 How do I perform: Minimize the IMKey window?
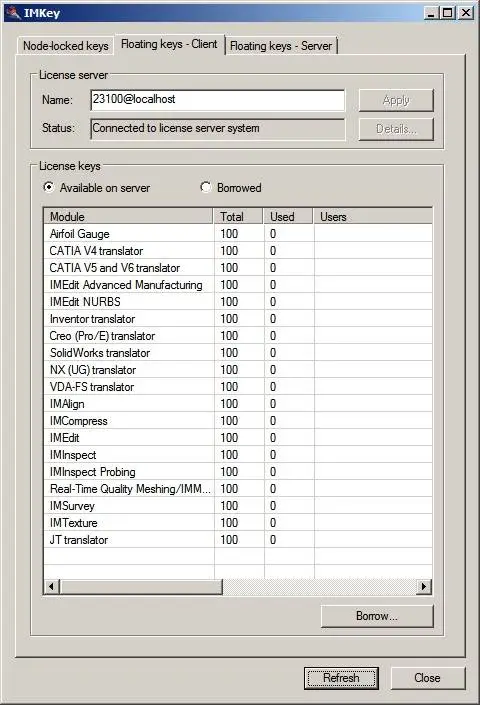pos(431,13)
